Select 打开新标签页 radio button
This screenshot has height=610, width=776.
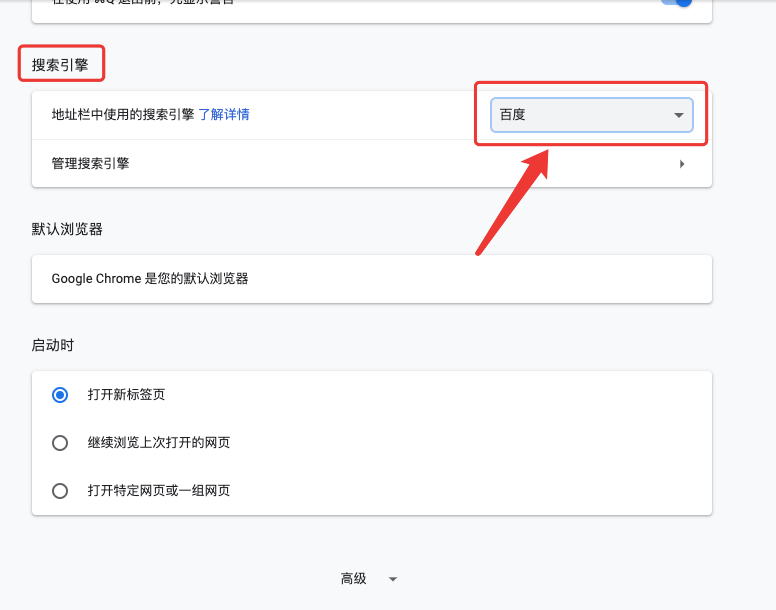[x=60, y=395]
